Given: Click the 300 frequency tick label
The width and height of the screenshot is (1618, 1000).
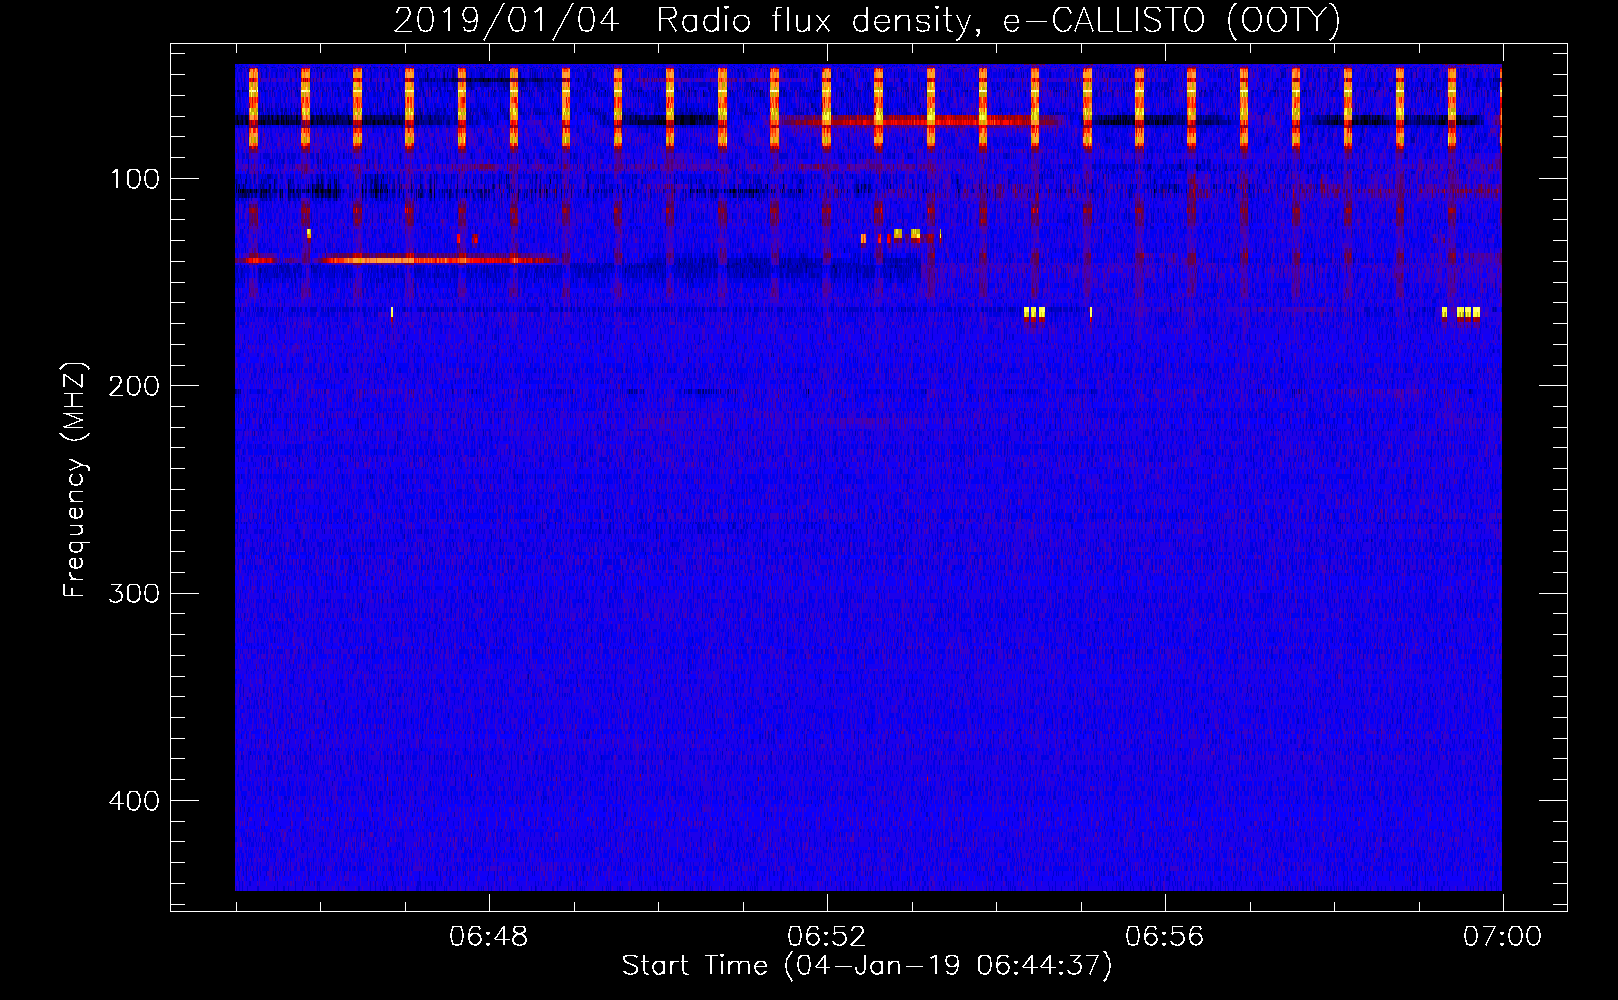Looking at the screenshot, I should pos(134,593).
